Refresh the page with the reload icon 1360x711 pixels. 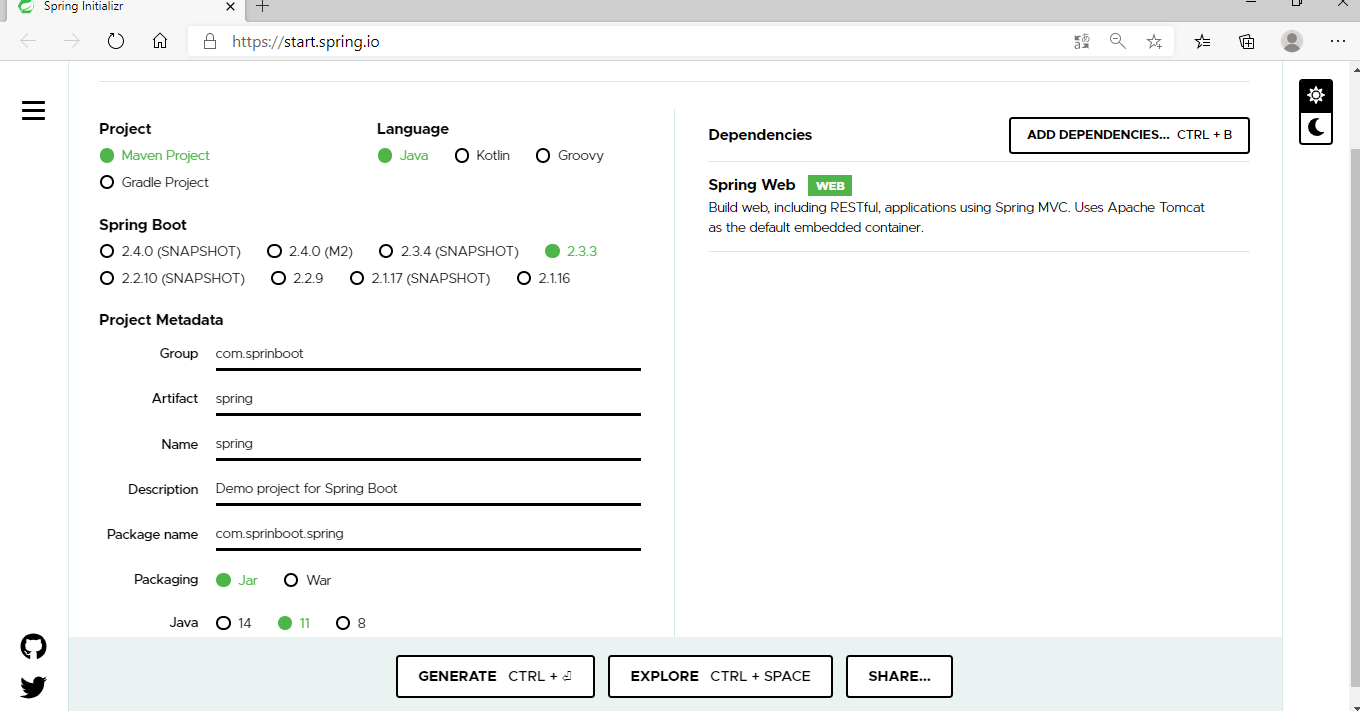pyautogui.click(x=116, y=41)
